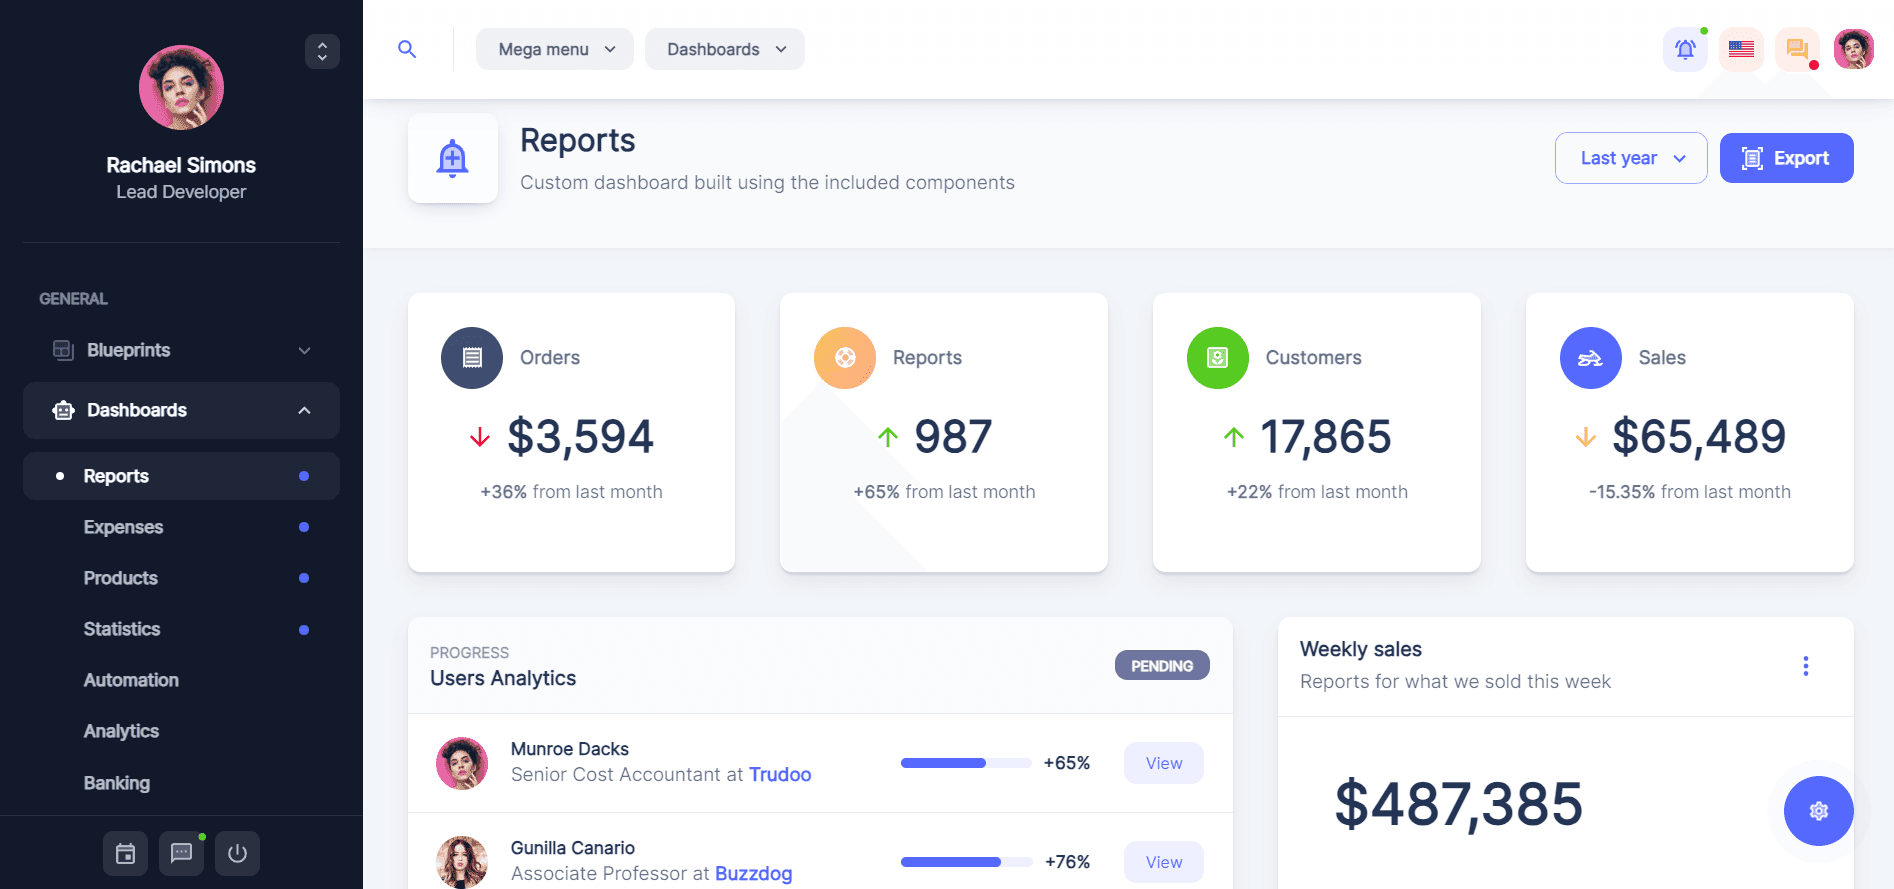Expand the Blueprints sidebar section
The height and width of the screenshot is (889, 1894).
181,350
